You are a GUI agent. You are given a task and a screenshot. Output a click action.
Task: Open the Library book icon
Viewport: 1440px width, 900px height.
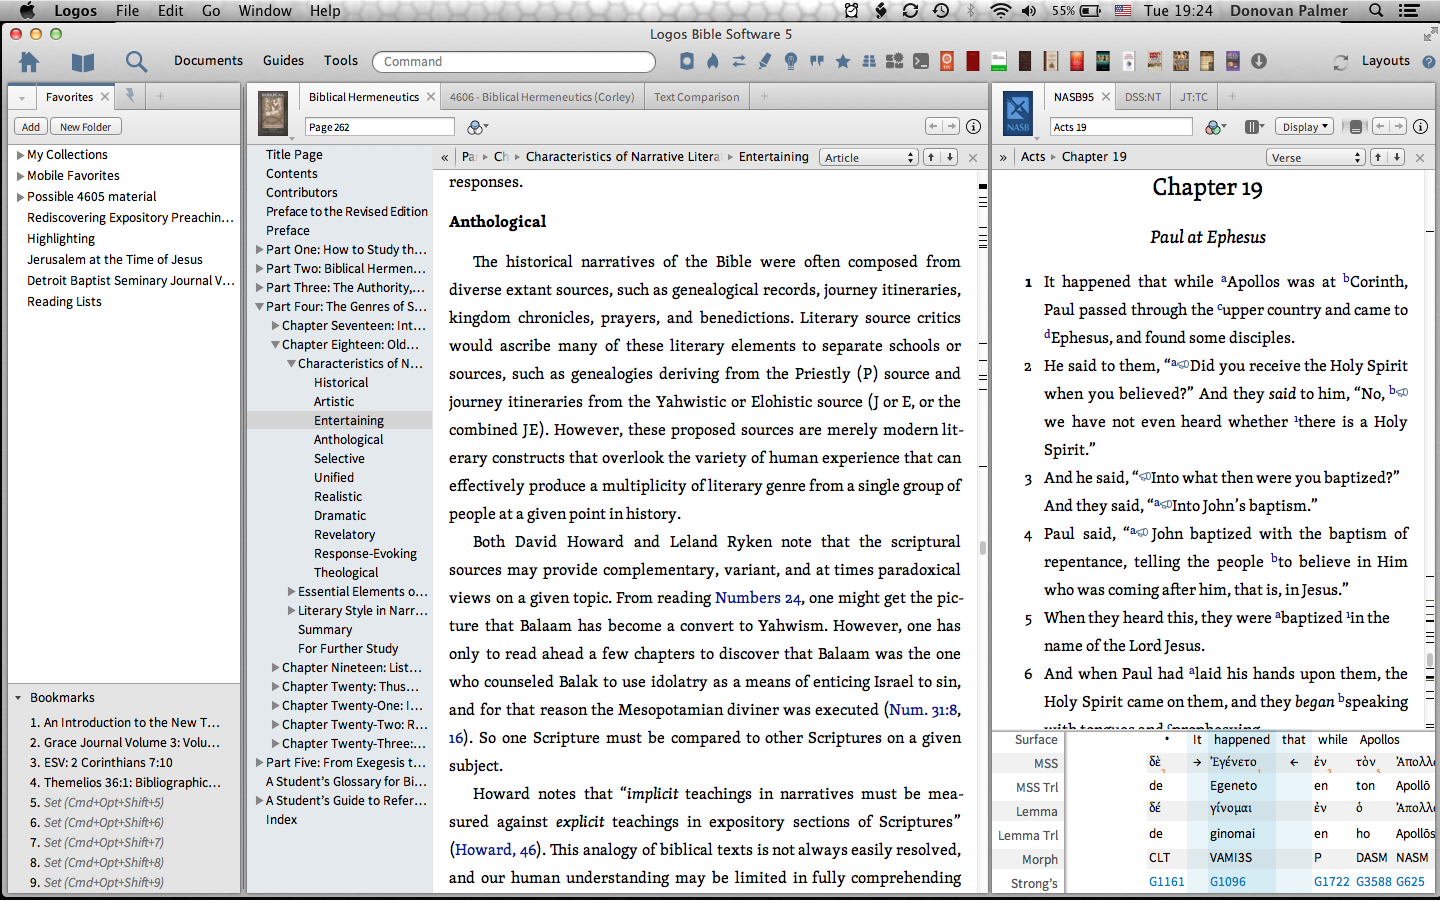click(x=83, y=62)
